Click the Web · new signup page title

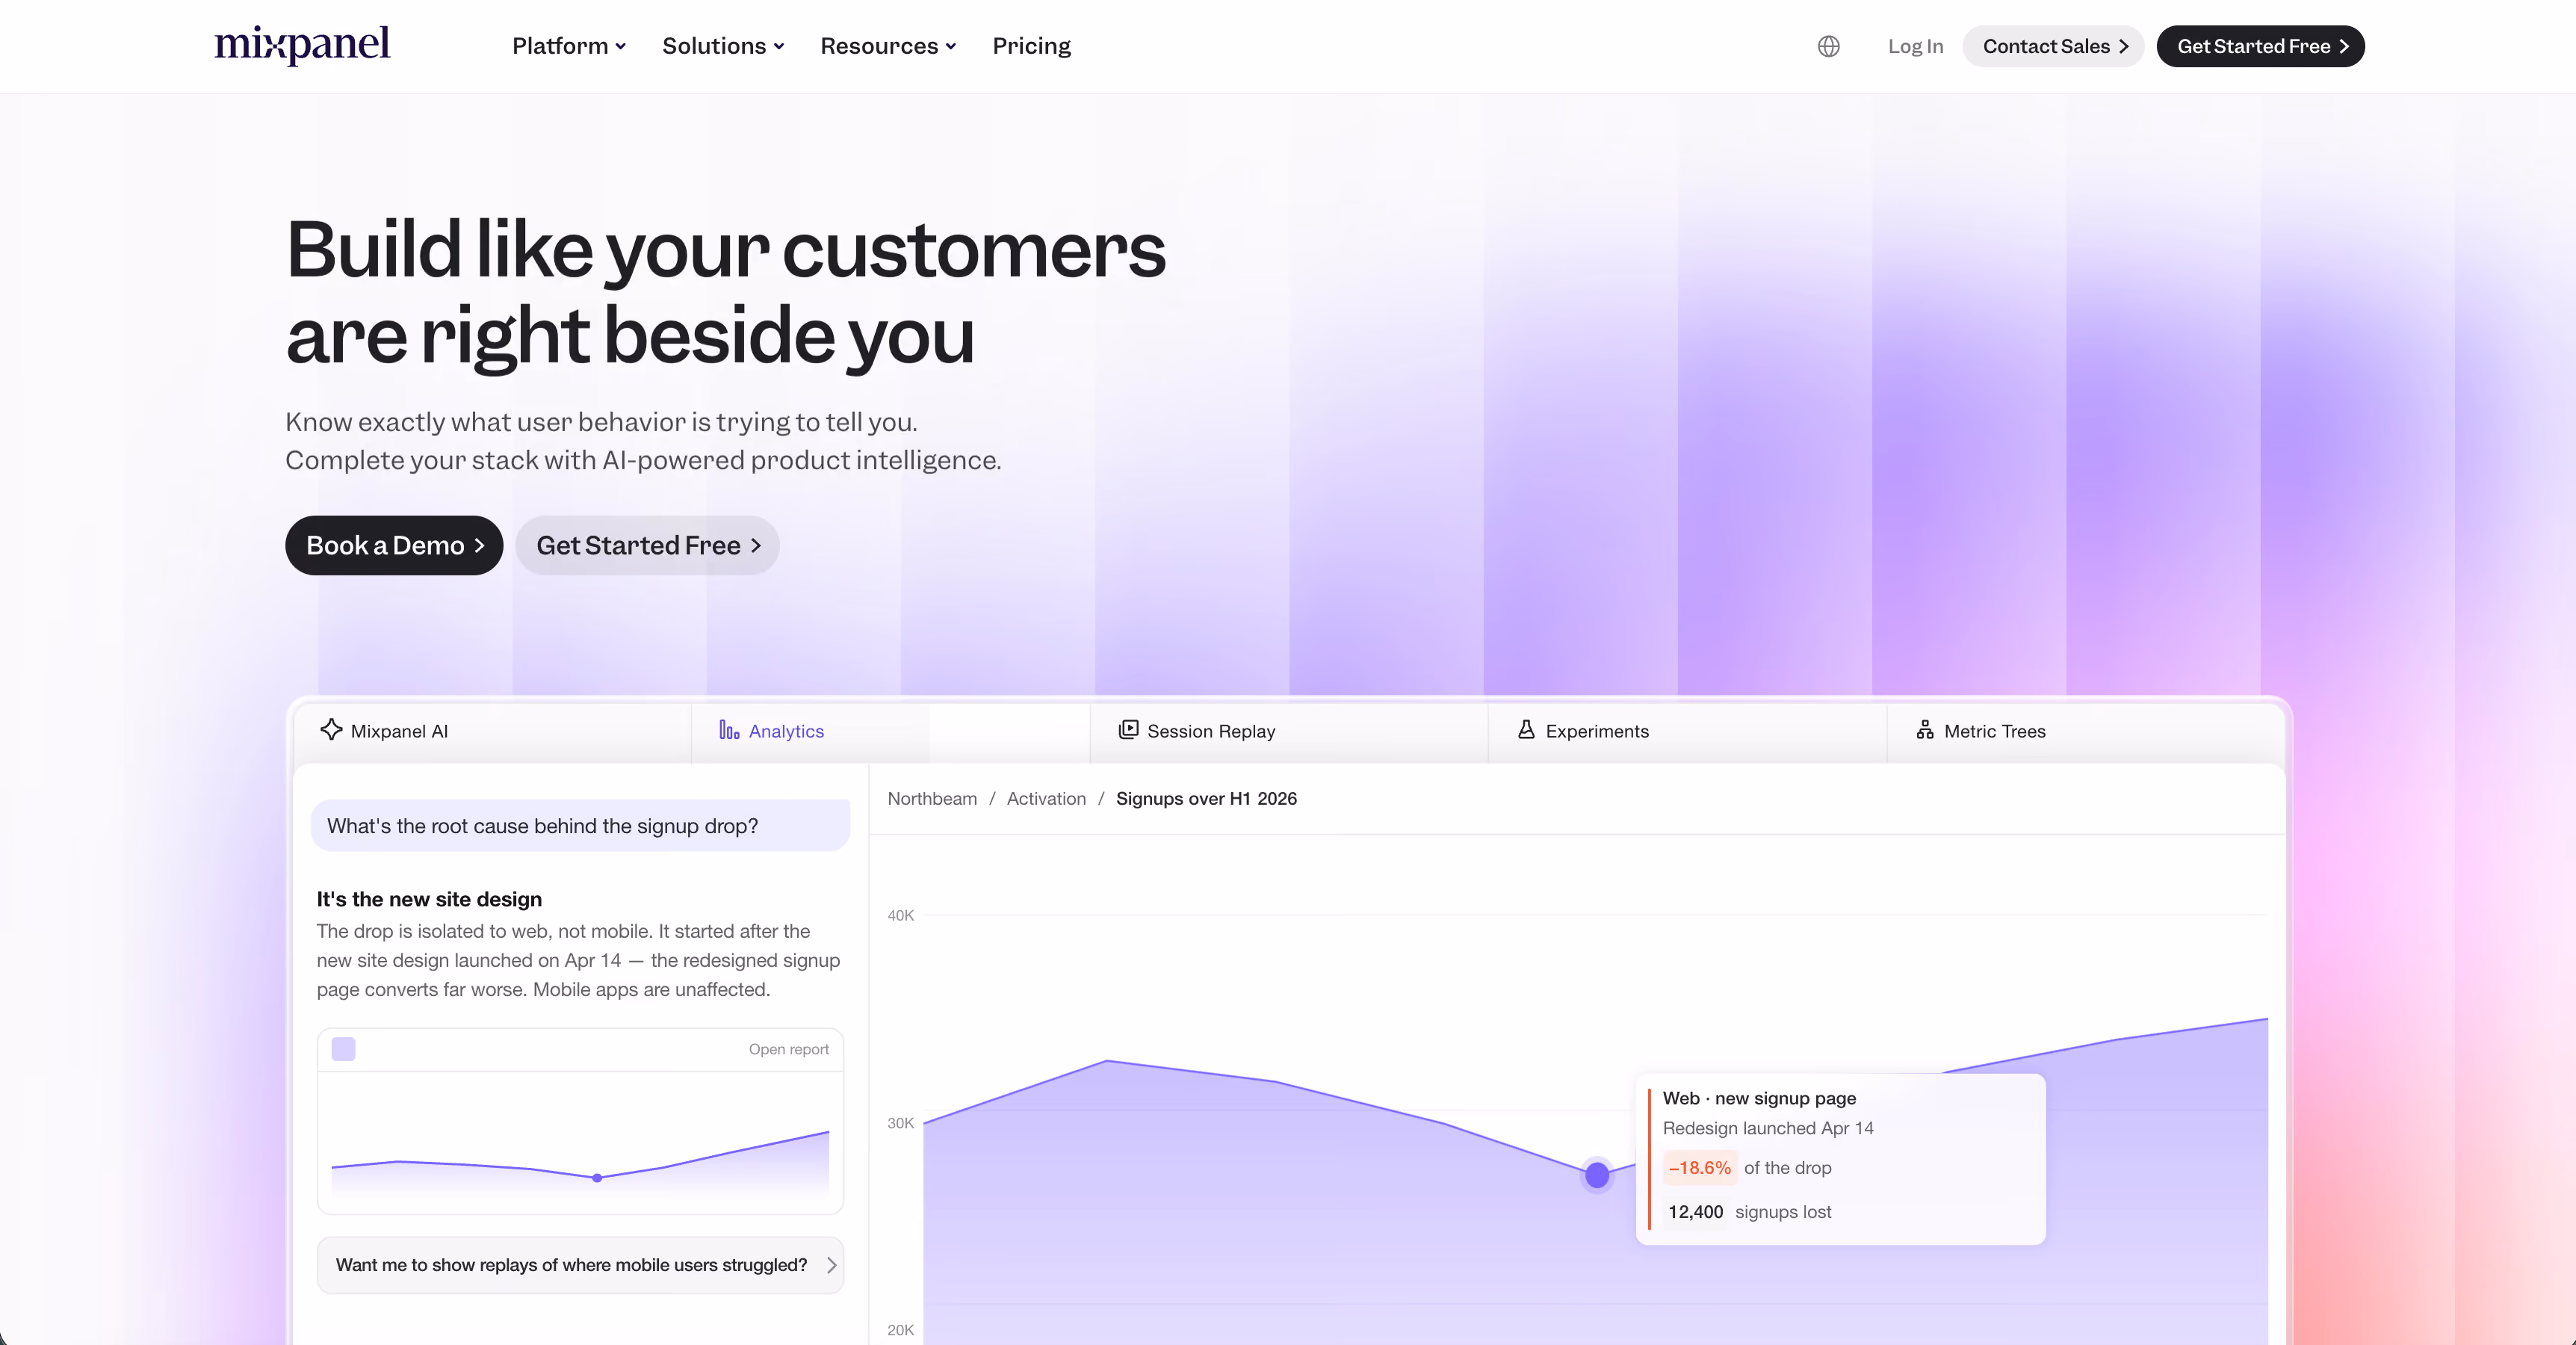click(1759, 1098)
